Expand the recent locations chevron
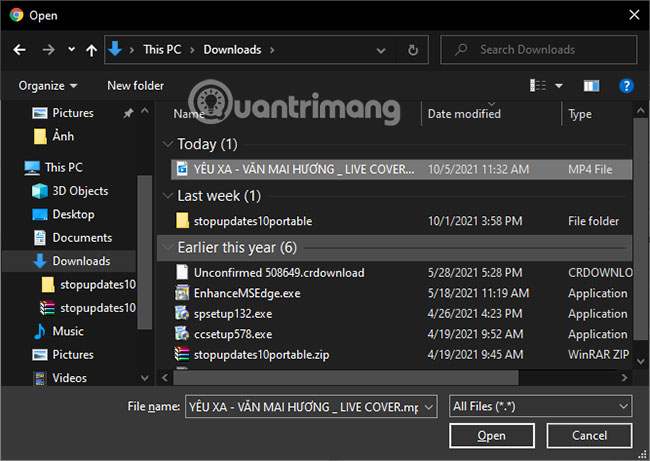Viewport: 650px width, 461px height. [x=71, y=49]
